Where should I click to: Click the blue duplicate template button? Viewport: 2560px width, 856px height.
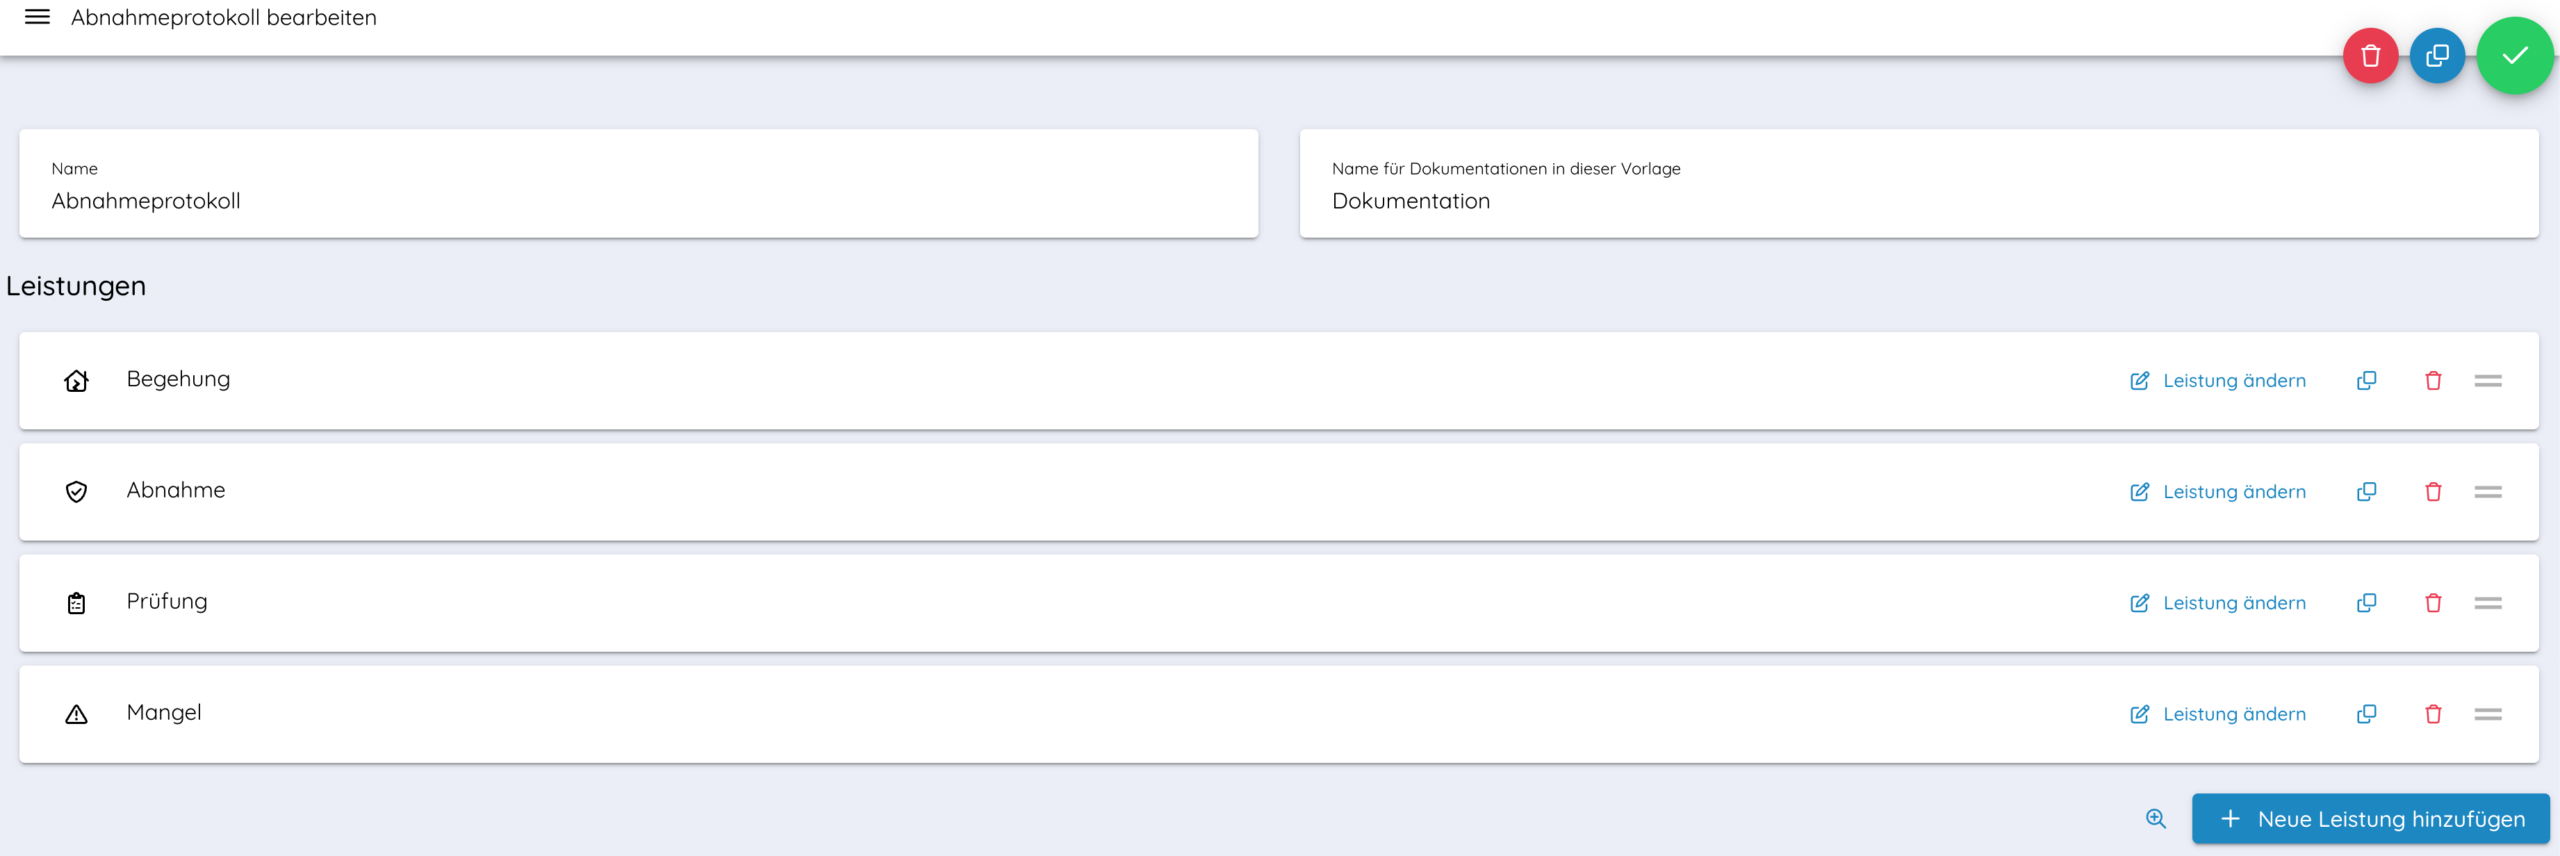[x=2437, y=56]
